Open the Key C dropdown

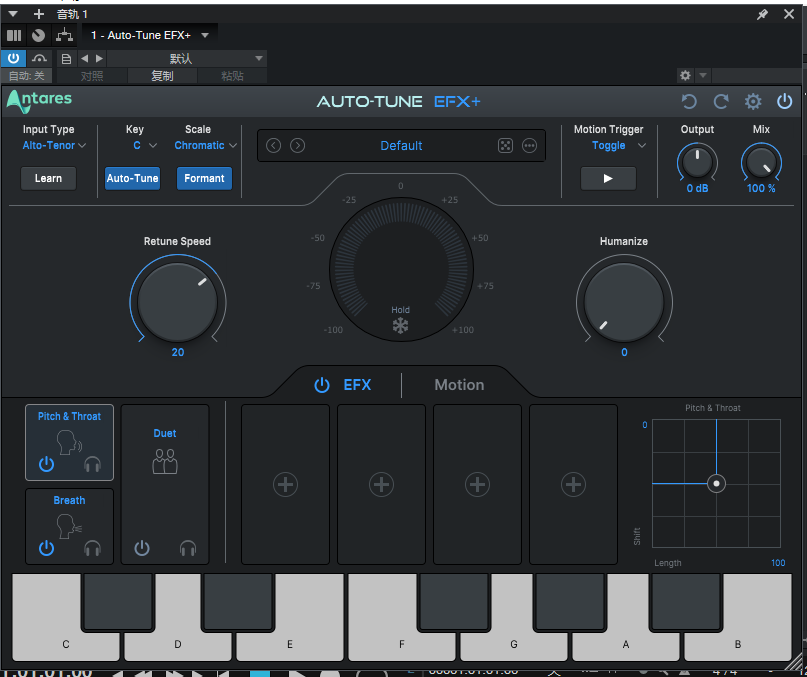coord(145,146)
